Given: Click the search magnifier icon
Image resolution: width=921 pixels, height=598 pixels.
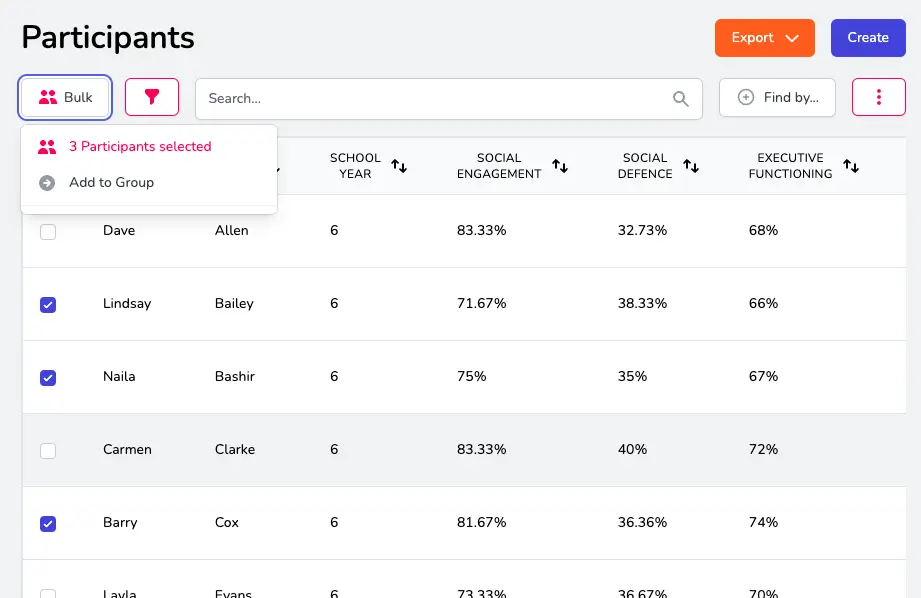Looking at the screenshot, I should click(x=681, y=98).
